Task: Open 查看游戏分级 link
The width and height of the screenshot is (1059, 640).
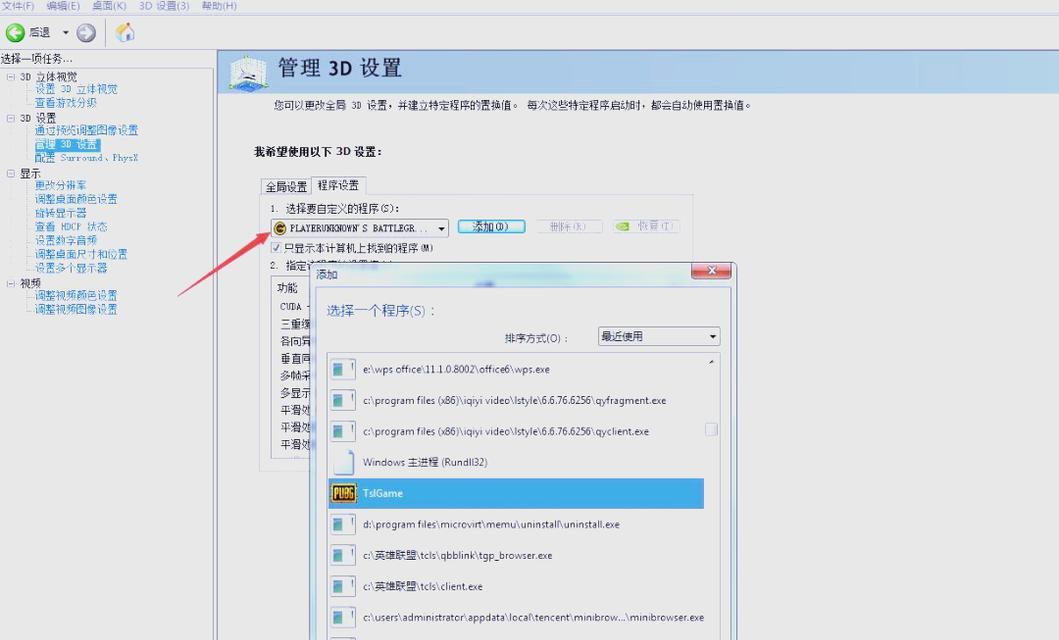Action: [x=66, y=103]
